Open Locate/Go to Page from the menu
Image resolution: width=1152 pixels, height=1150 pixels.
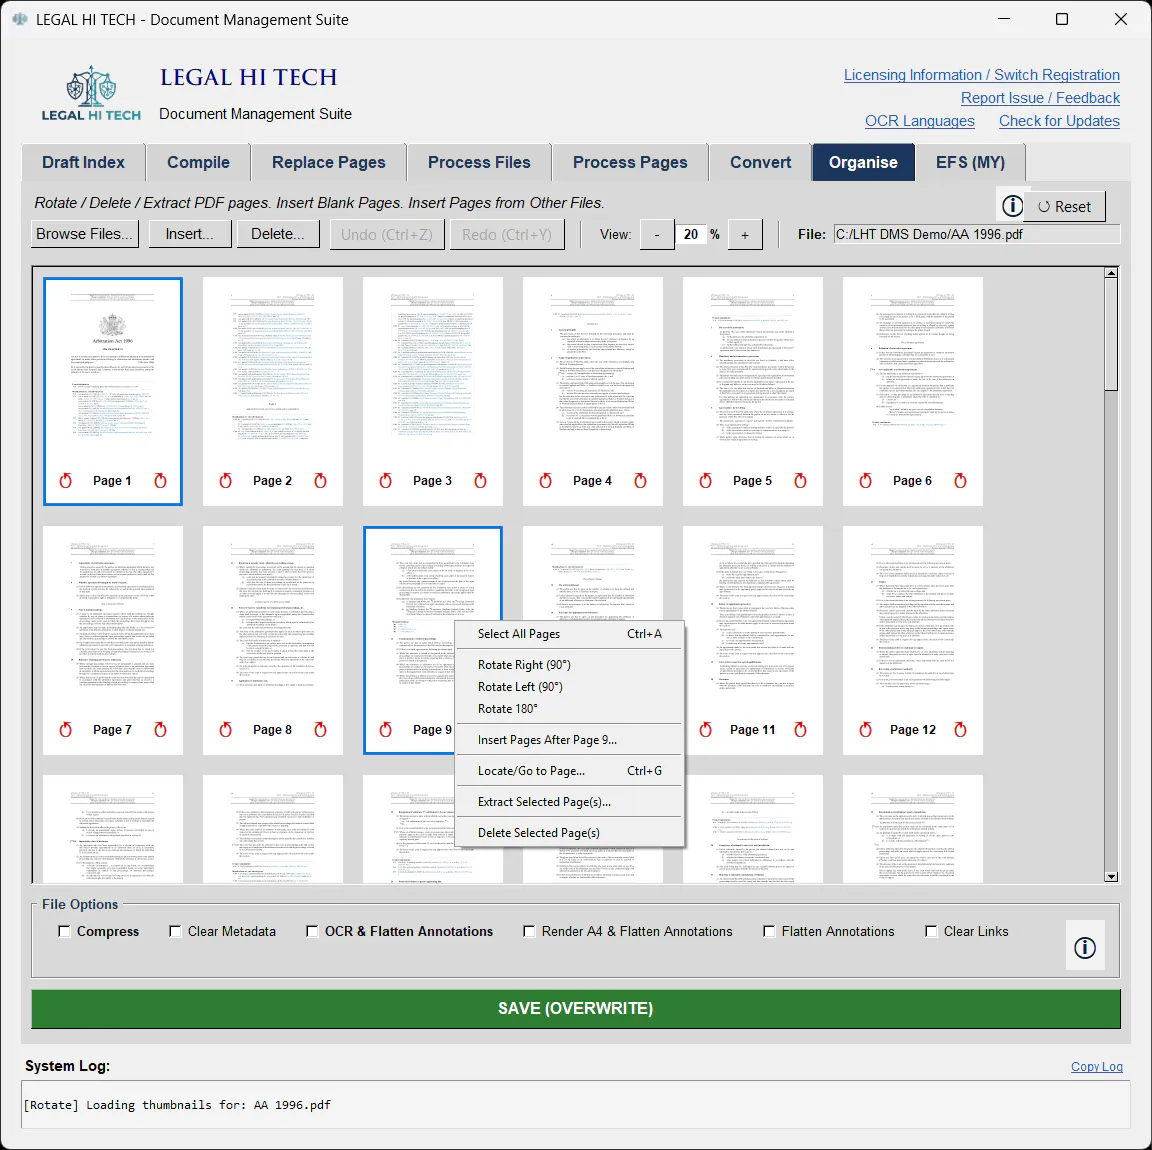click(x=570, y=771)
